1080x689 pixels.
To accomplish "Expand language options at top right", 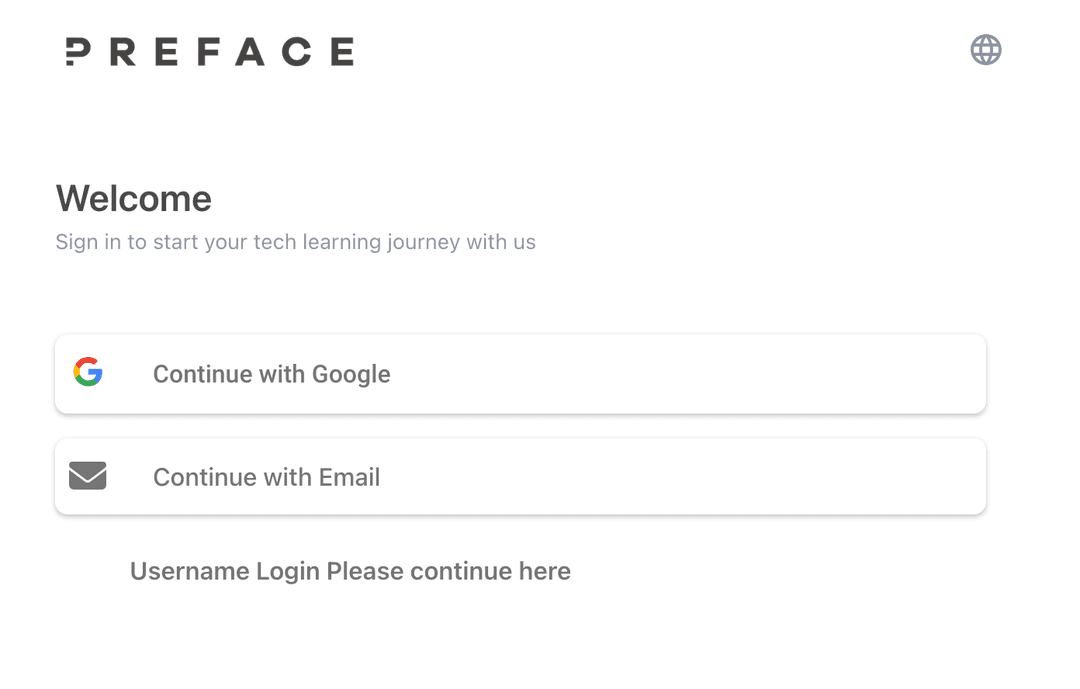I will pyautogui.click(x=985, y=50).
